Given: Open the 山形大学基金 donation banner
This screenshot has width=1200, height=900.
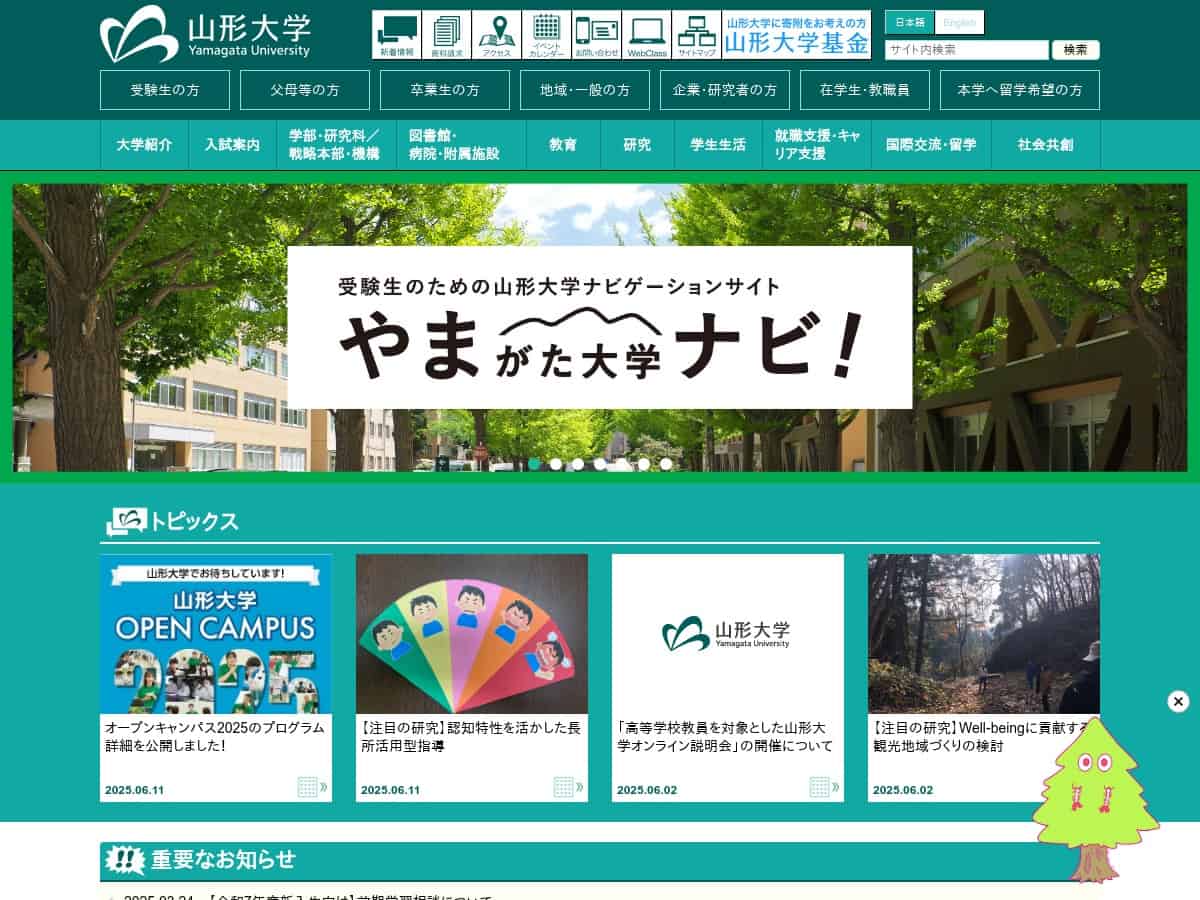Looking at the screenshot, I should [x=796, y=35].
